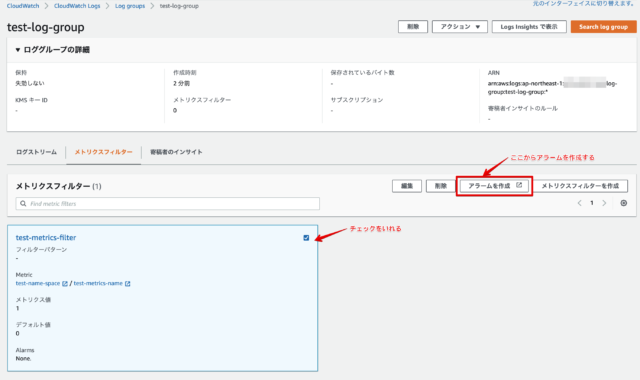Viewport: 640px width, 380px height.
Task: Select the メトリクスフィルター tab
Action: click(103, 152)
